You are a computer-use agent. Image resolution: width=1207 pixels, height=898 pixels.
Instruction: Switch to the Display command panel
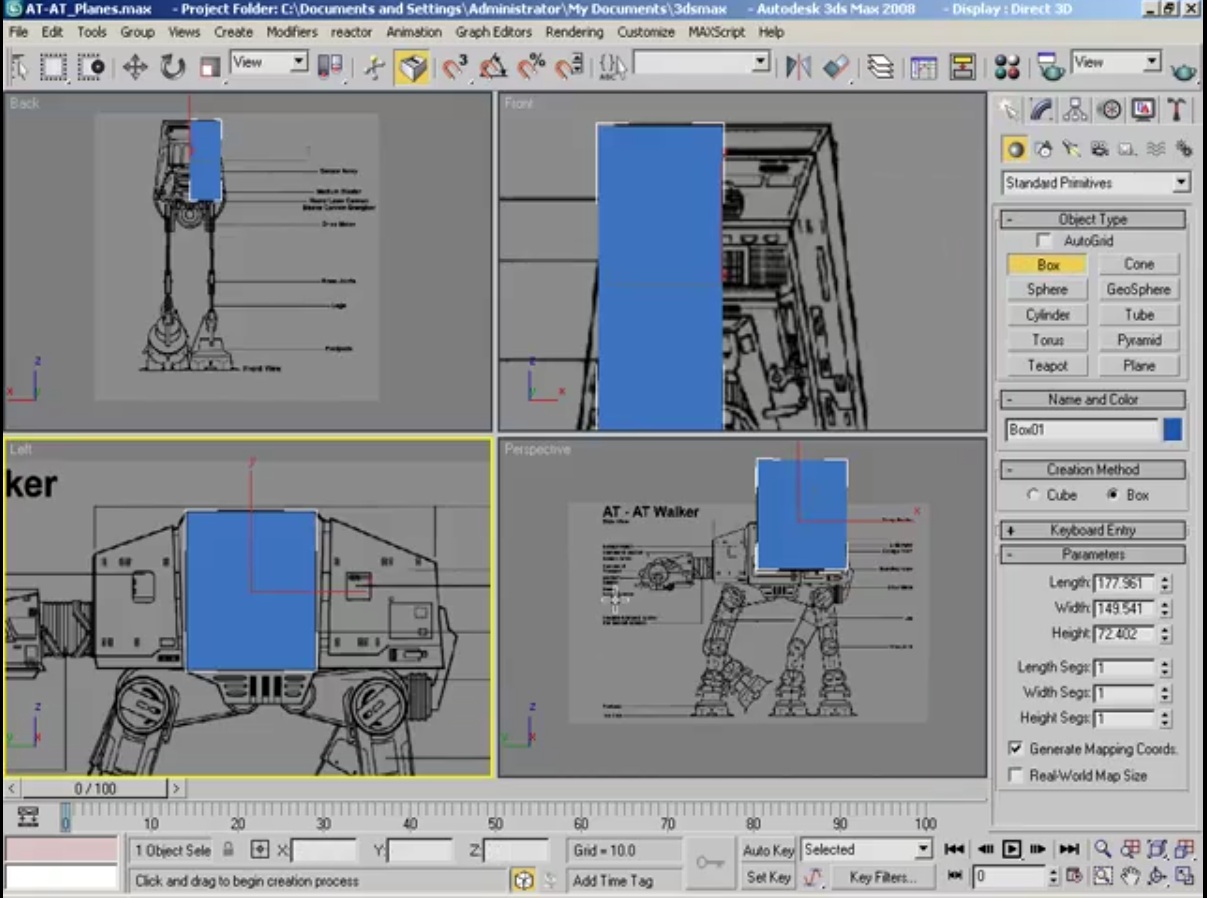click(1143, 109)
